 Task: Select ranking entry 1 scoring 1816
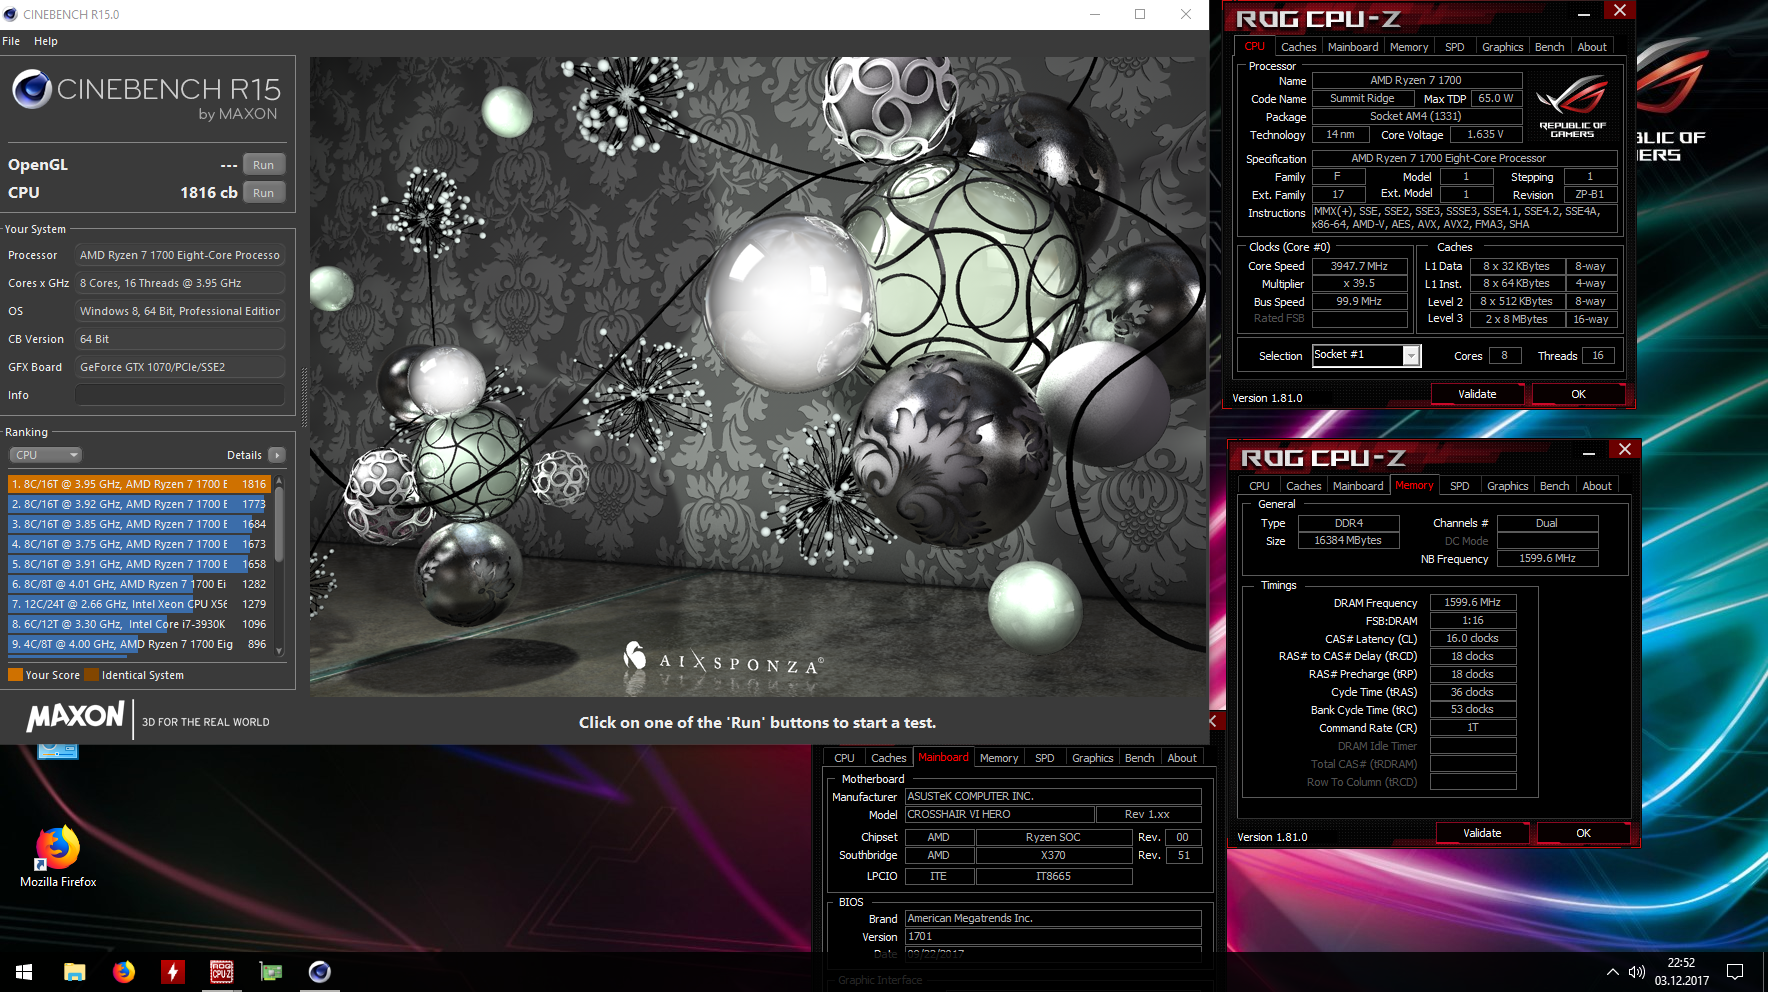point(139,484)
